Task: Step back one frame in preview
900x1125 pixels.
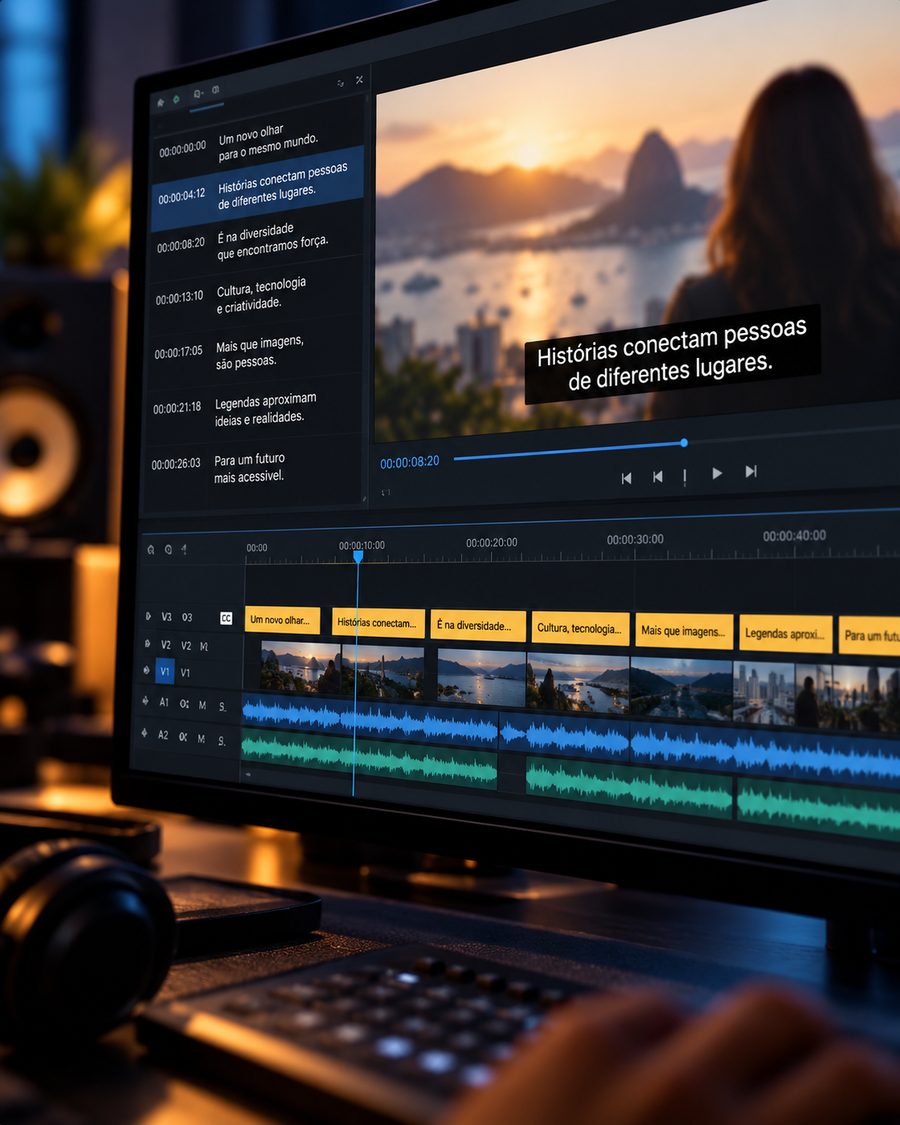Action: pos(657,476)
